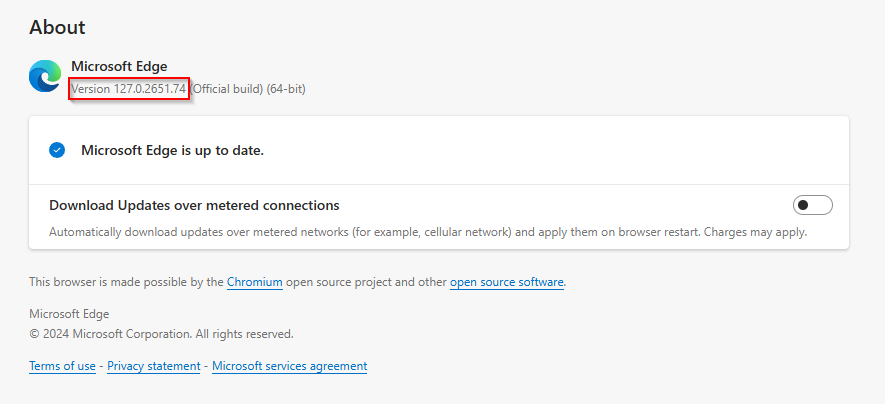The height and width of the screenshot is (404, 885).
Task: Click the 'Download Updates over metered connections' label
Action: 194,205
